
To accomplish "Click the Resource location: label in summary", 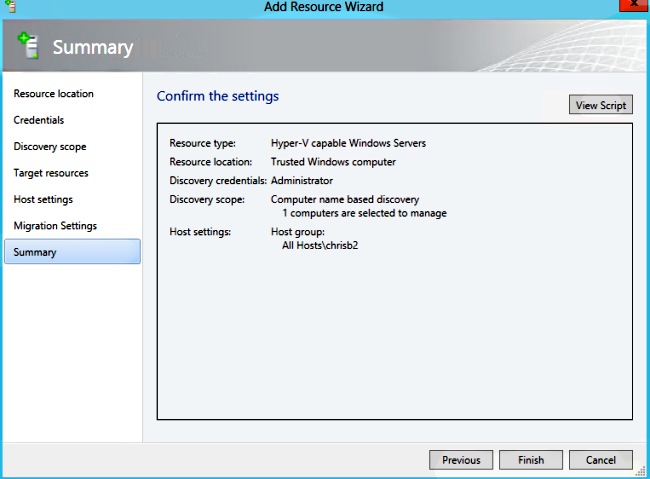I will (x=211, y=162).
